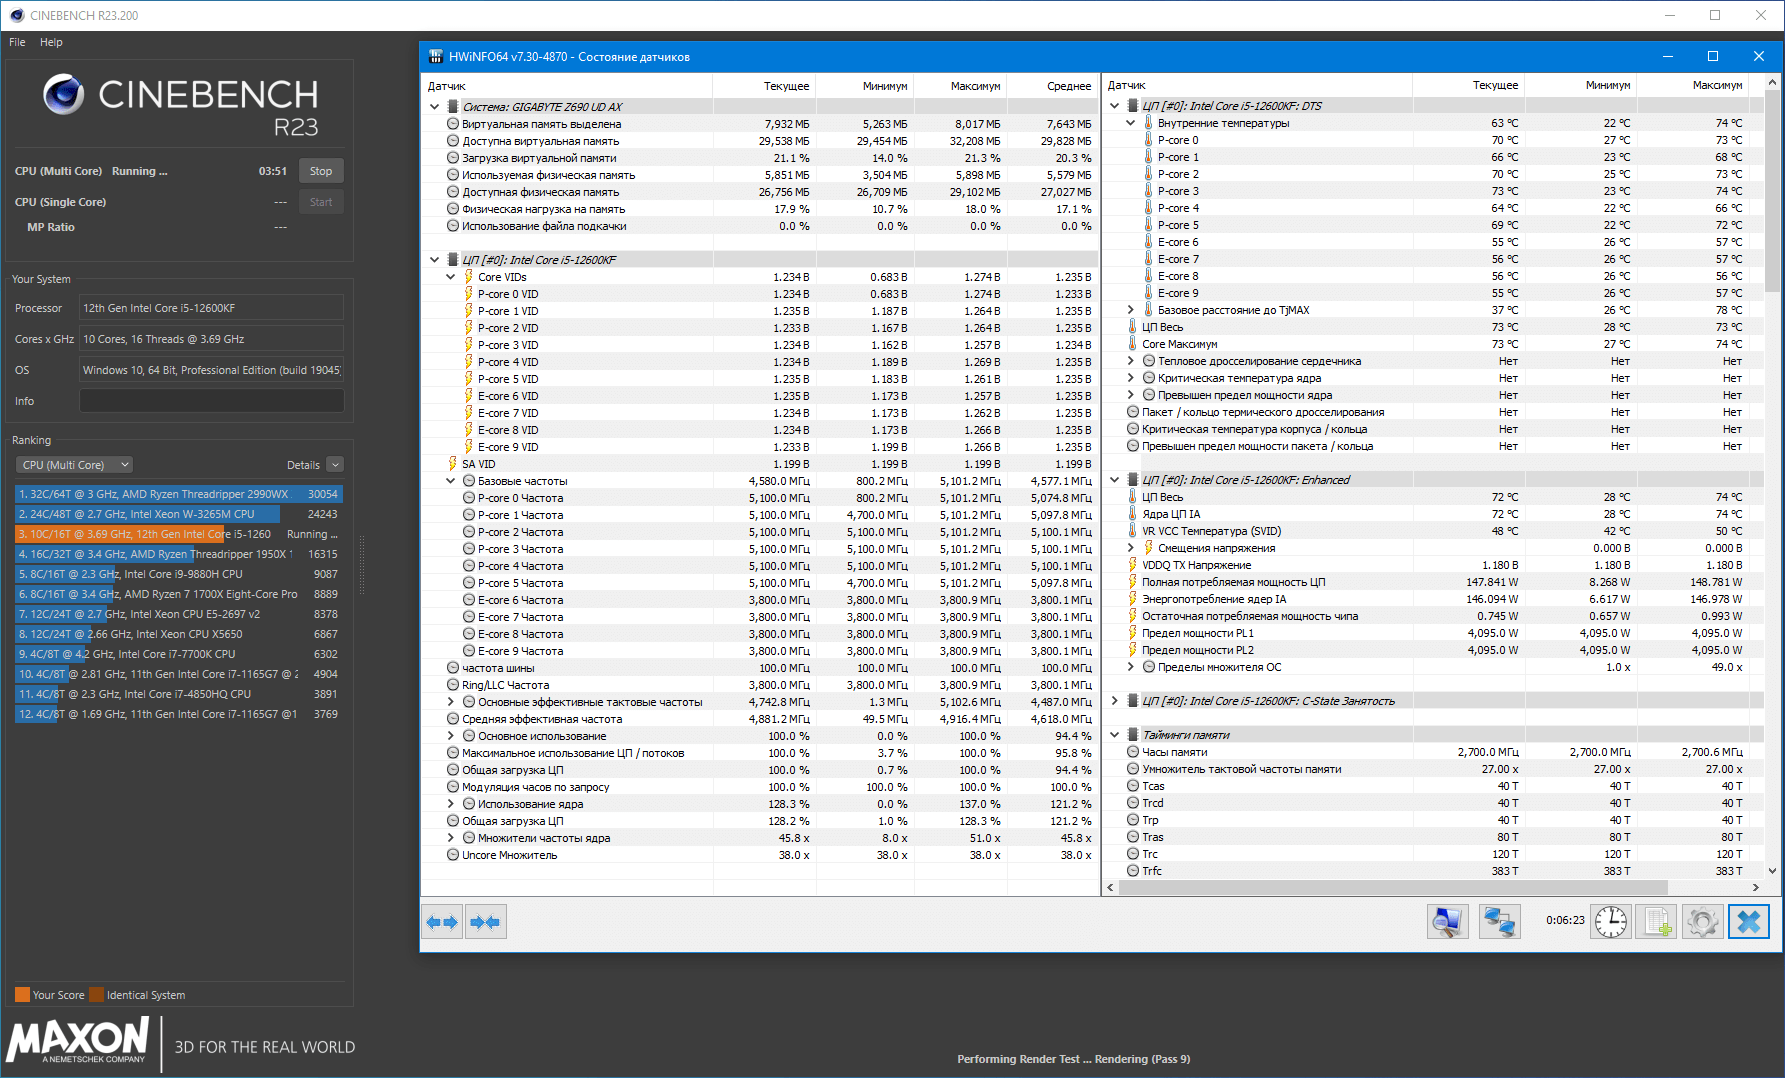Image resolution: width=1785 pixels, height=1078 pixels.
Task: Collapse the Система GIGABYTE Z690 group
Action: [434, 107]
